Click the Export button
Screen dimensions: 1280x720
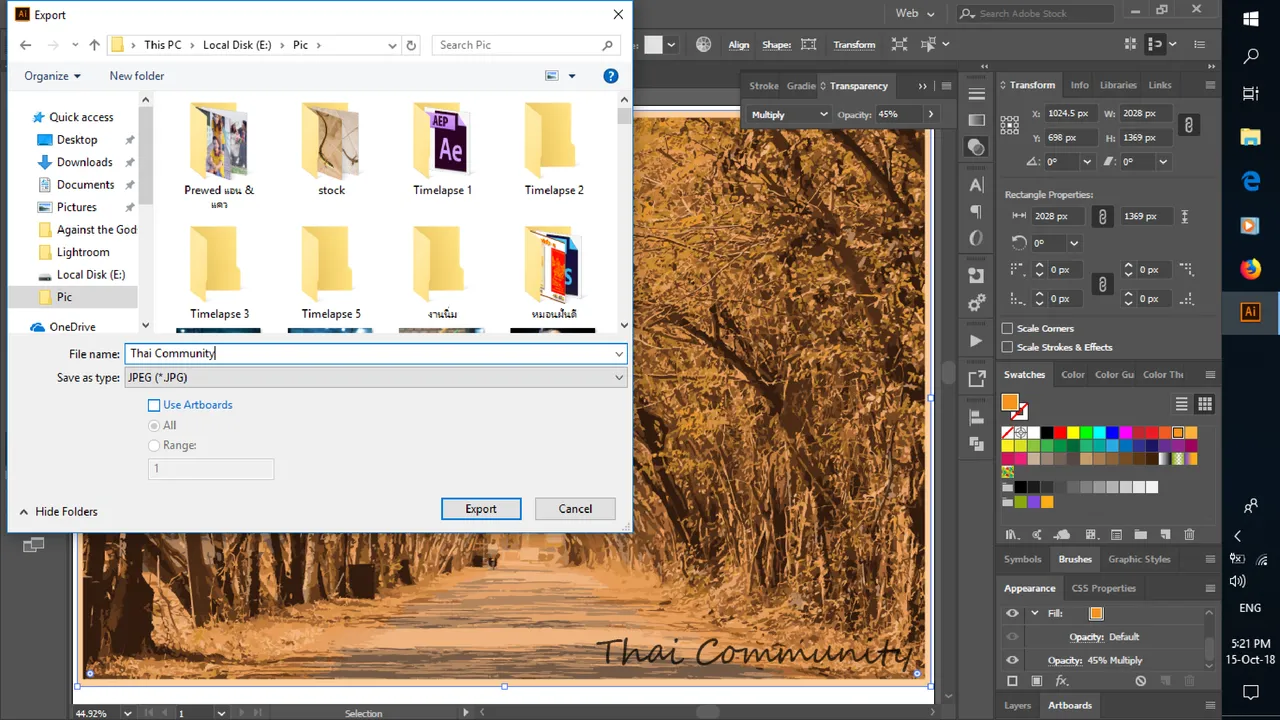pos(481,509)
